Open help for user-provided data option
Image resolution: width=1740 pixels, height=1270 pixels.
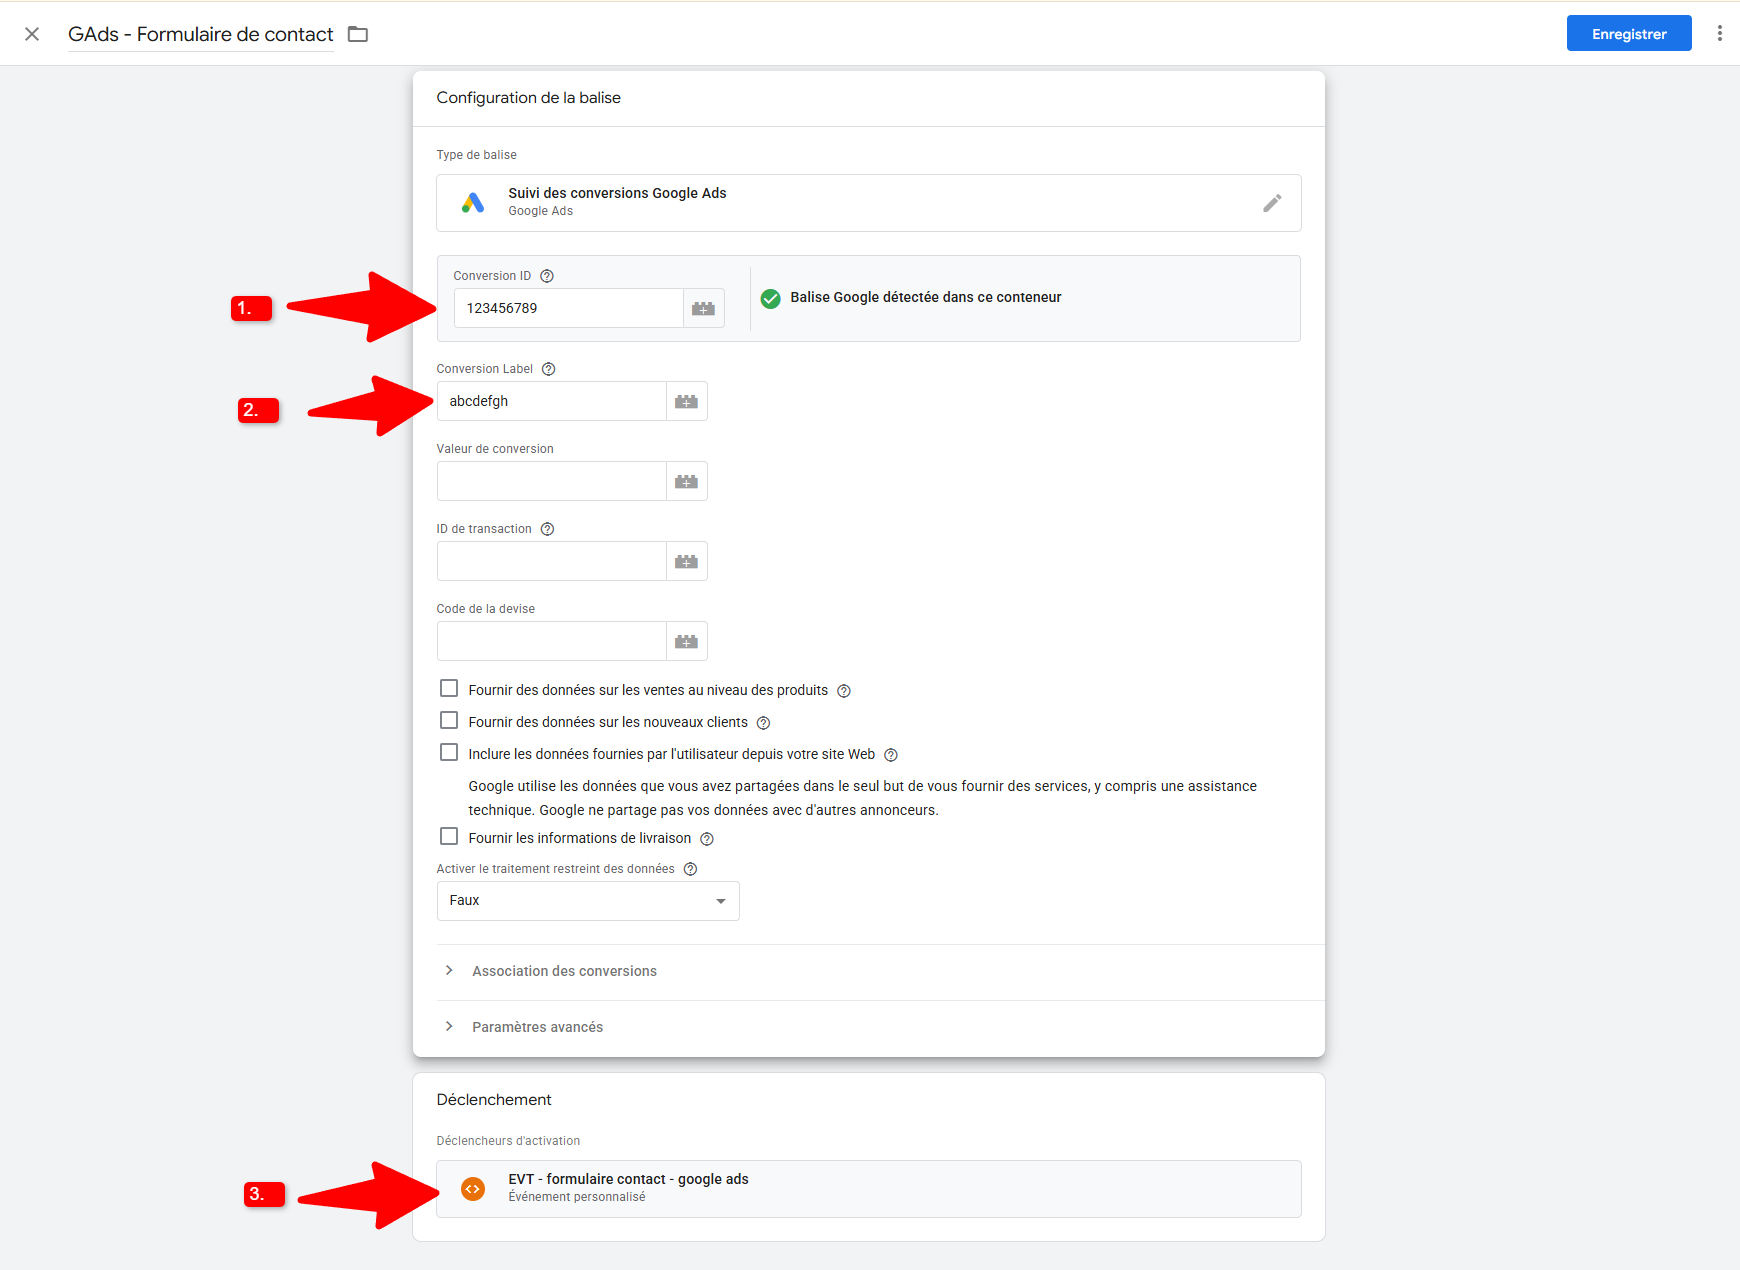pos(891,755)
